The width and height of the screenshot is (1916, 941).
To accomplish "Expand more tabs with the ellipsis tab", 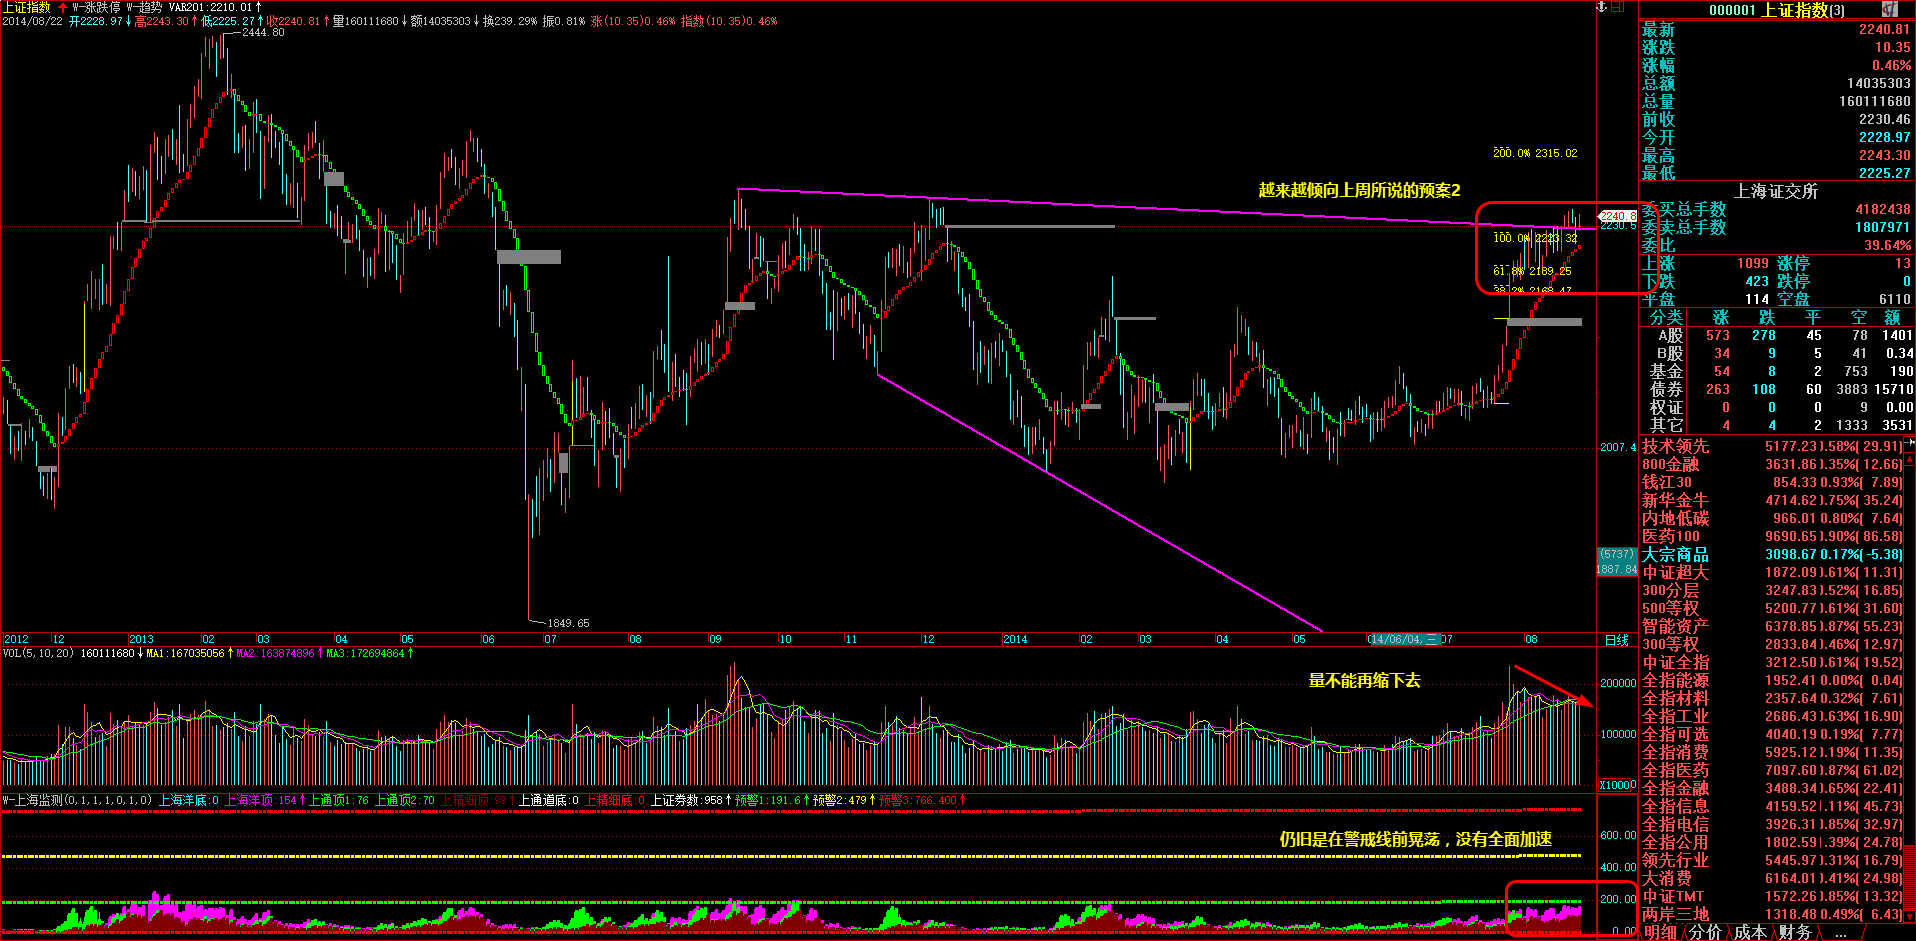I will pos(1841,932).
